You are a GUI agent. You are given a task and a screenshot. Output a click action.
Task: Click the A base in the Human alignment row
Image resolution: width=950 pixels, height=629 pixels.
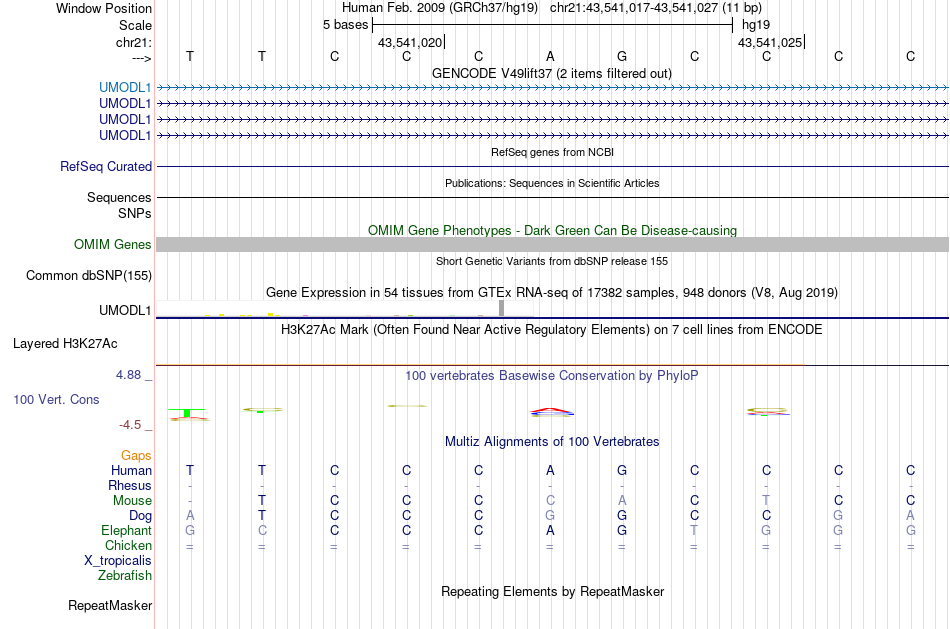pos(550,470)
